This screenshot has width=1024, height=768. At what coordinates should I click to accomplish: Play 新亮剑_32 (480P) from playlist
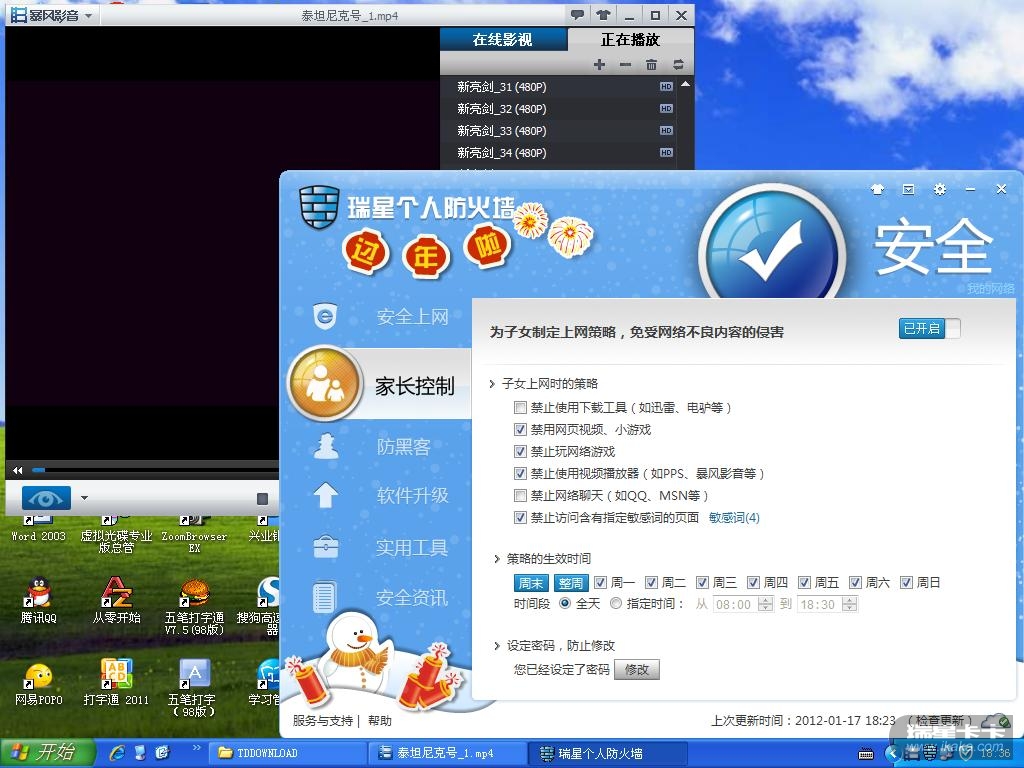pyautogui.click(x=559, y=109)
